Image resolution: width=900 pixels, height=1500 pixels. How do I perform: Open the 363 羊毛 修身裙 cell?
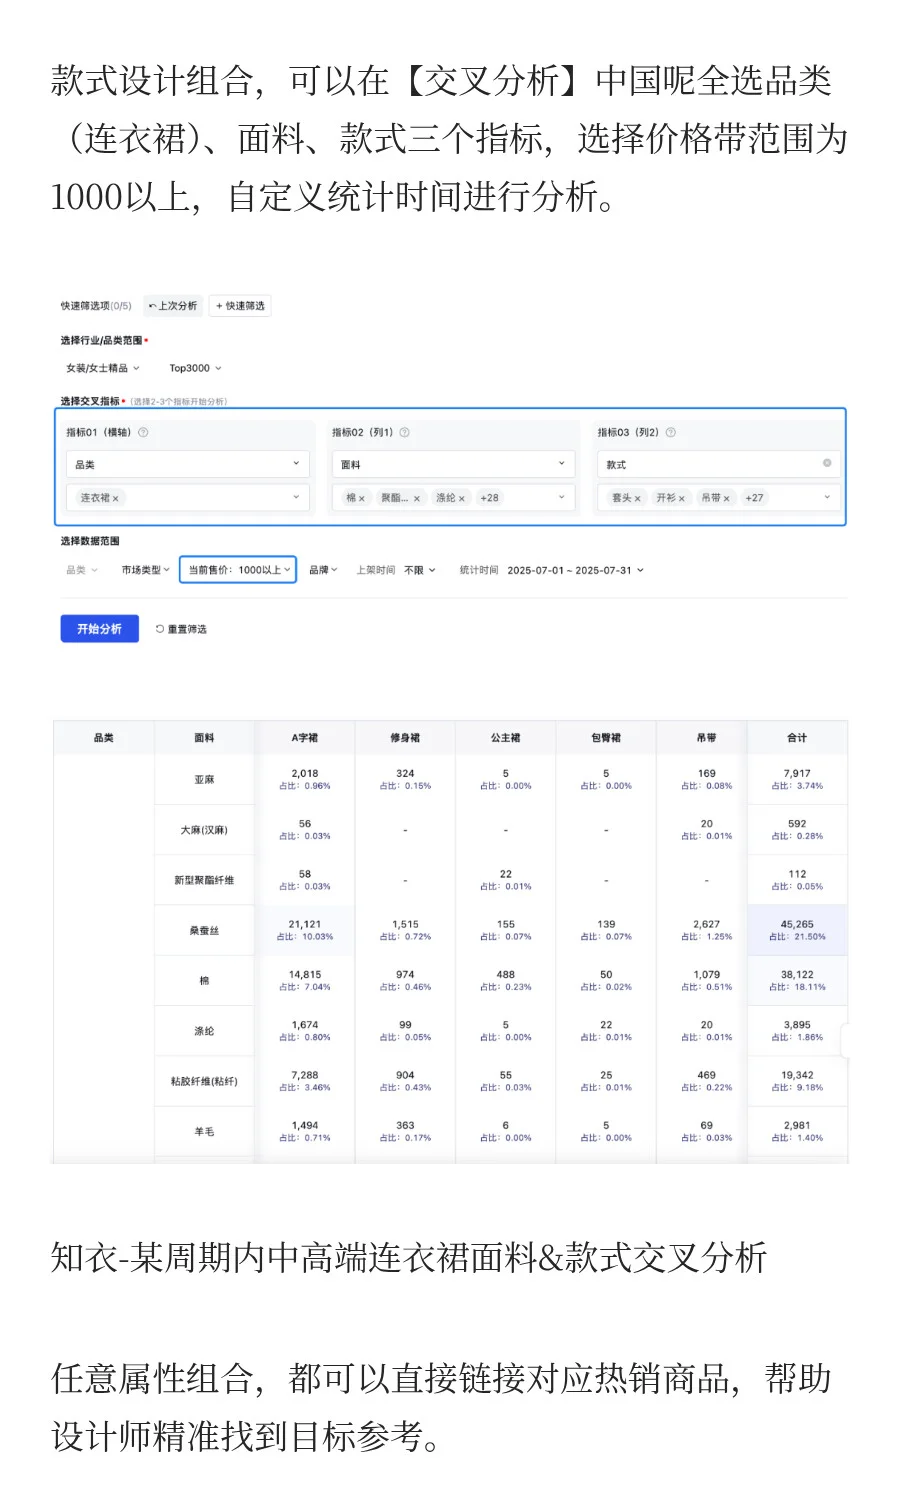point(405,1131)
